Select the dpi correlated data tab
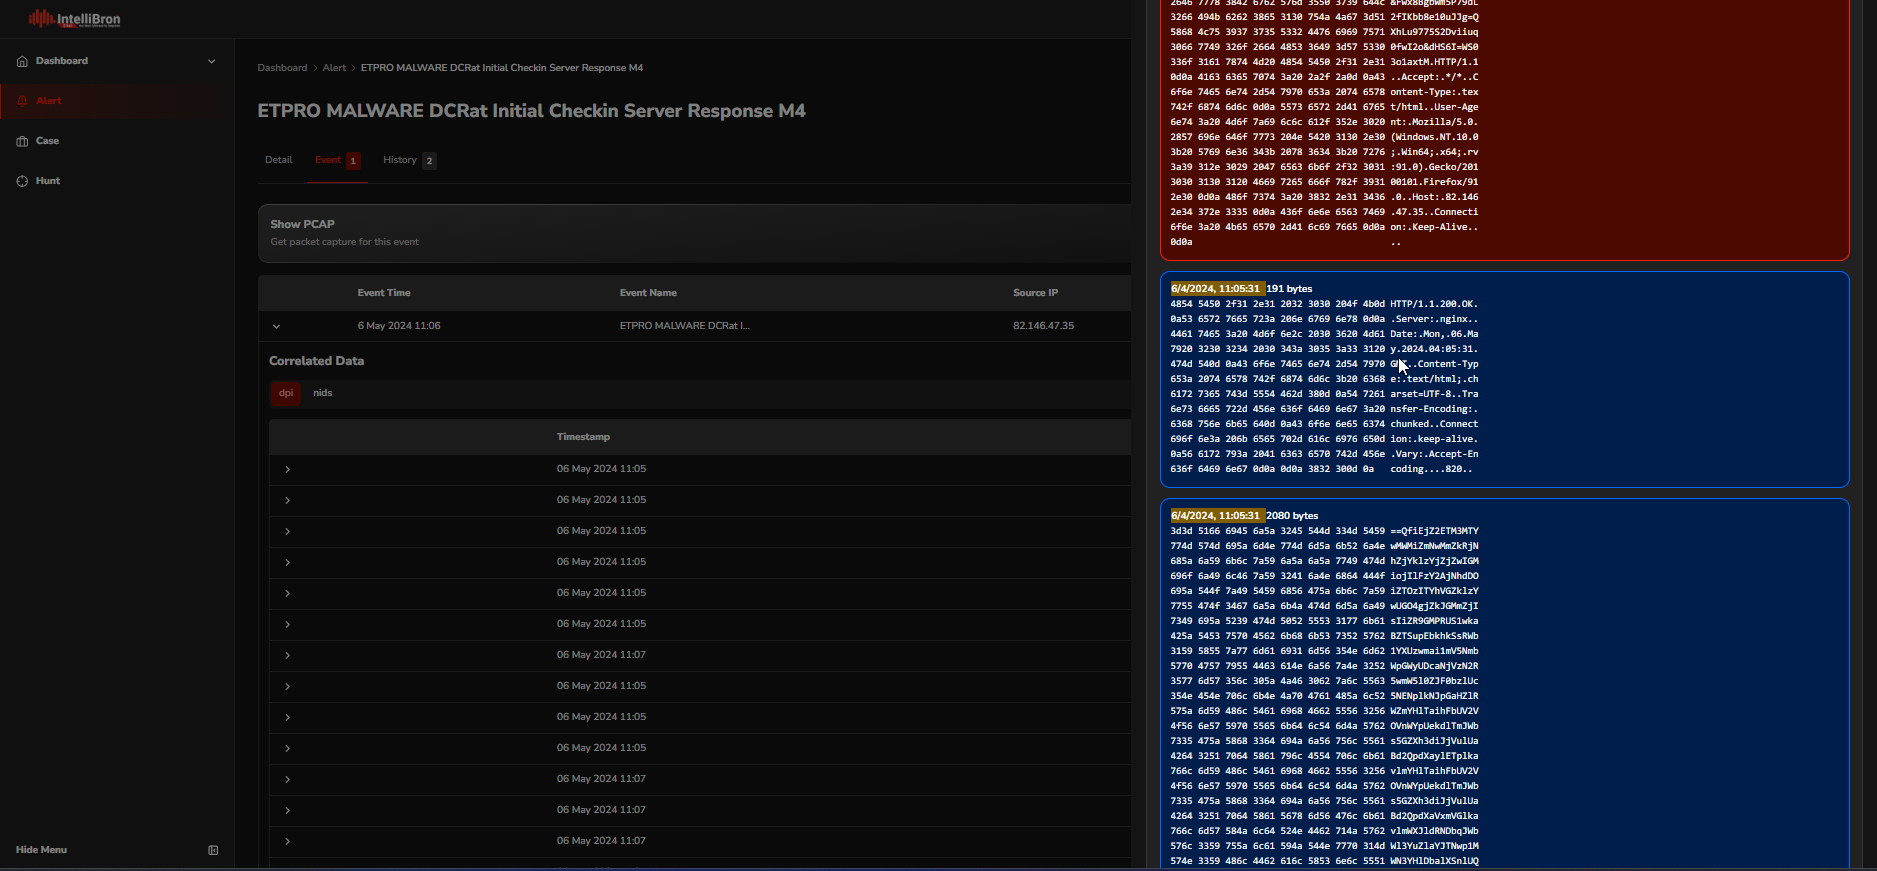 click(286, 393)
